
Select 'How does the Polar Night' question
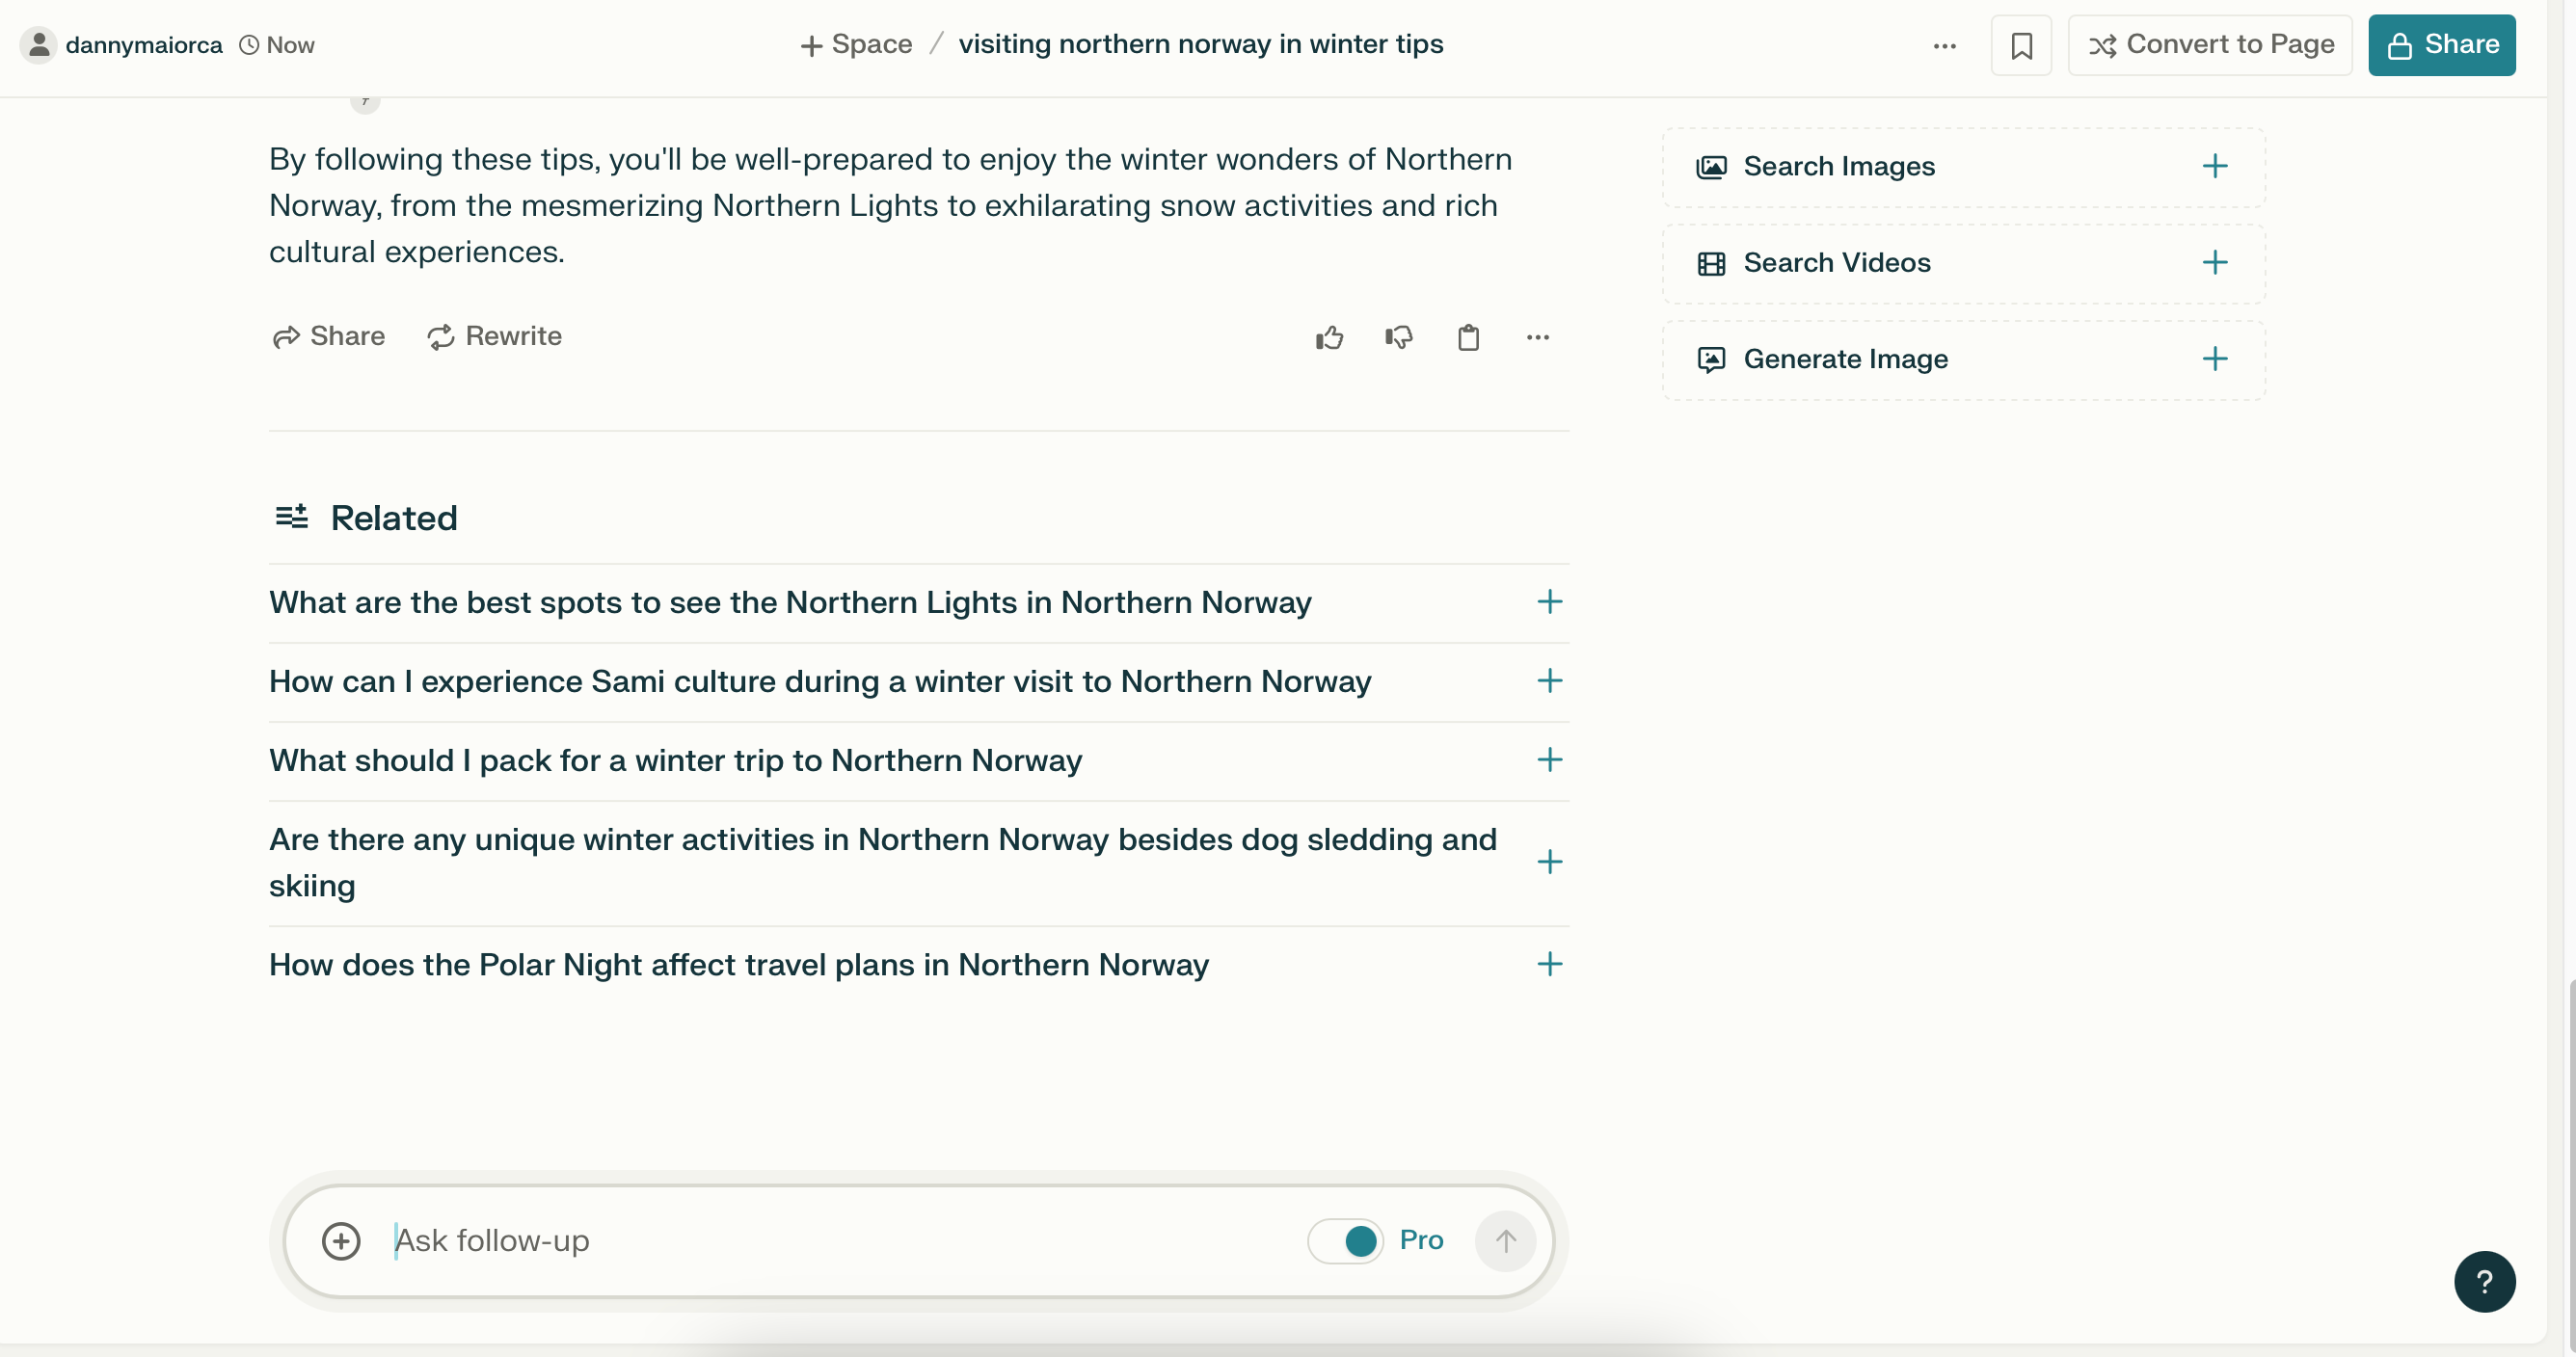[x=739, y=965]
